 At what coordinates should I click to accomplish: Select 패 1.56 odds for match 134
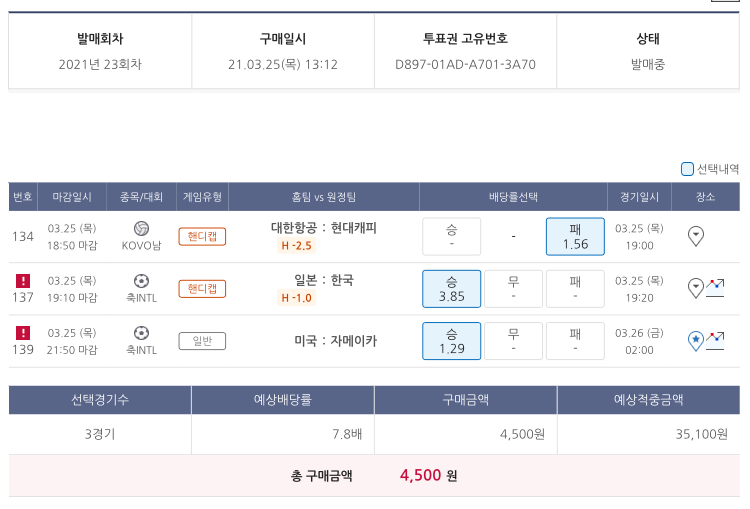pyautogui.click(x=575, y=237)
